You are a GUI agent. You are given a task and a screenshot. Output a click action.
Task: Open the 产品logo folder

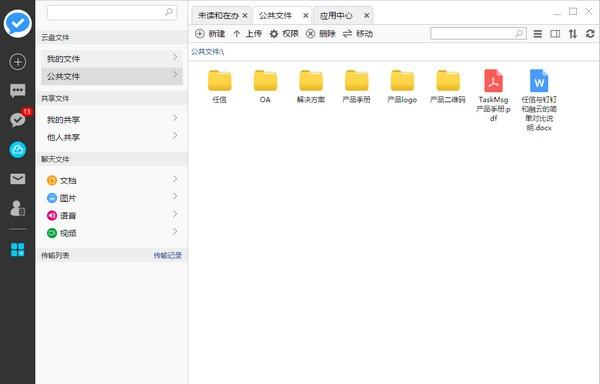[402, 86]
